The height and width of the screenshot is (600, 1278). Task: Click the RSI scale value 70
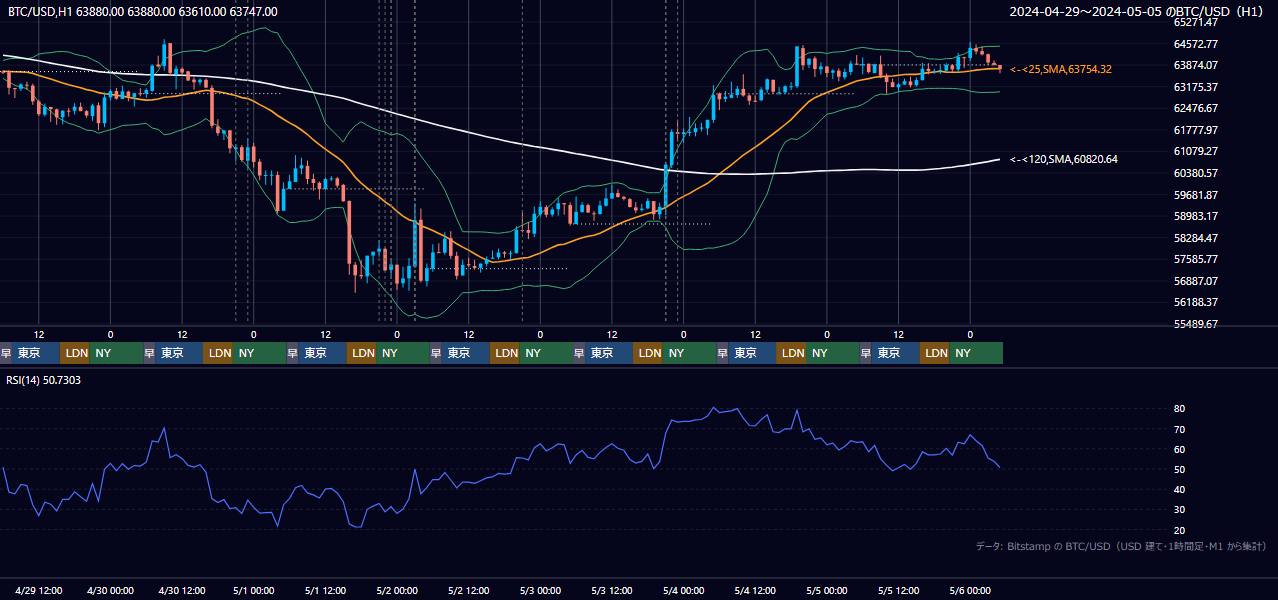1180,429
